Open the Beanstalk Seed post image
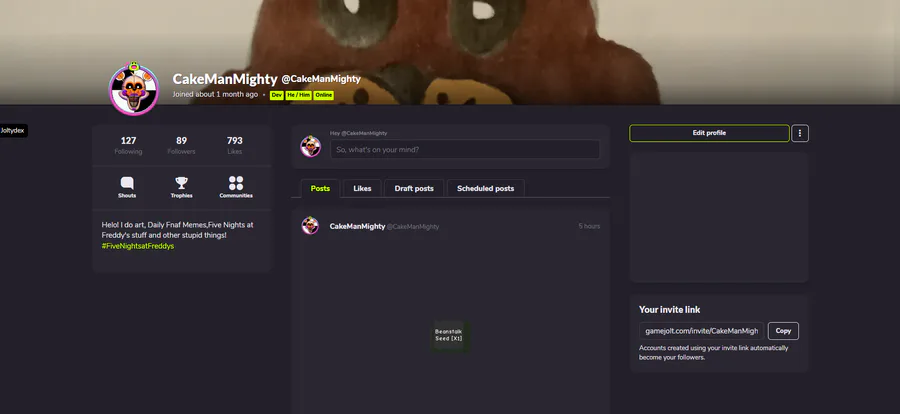The width and height of the screenshot is (900, 414). (449, 335)
